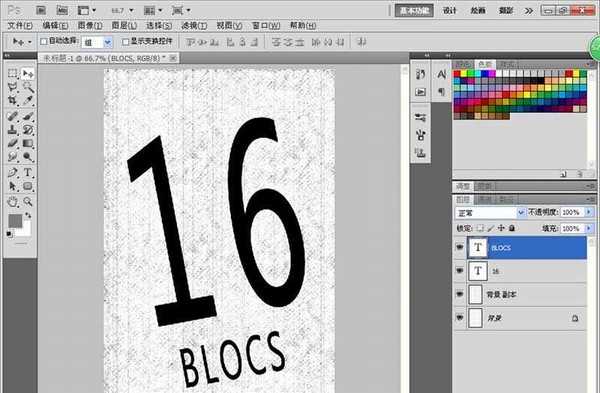Select the Zoom tool in toolbox

pos(28,201)
